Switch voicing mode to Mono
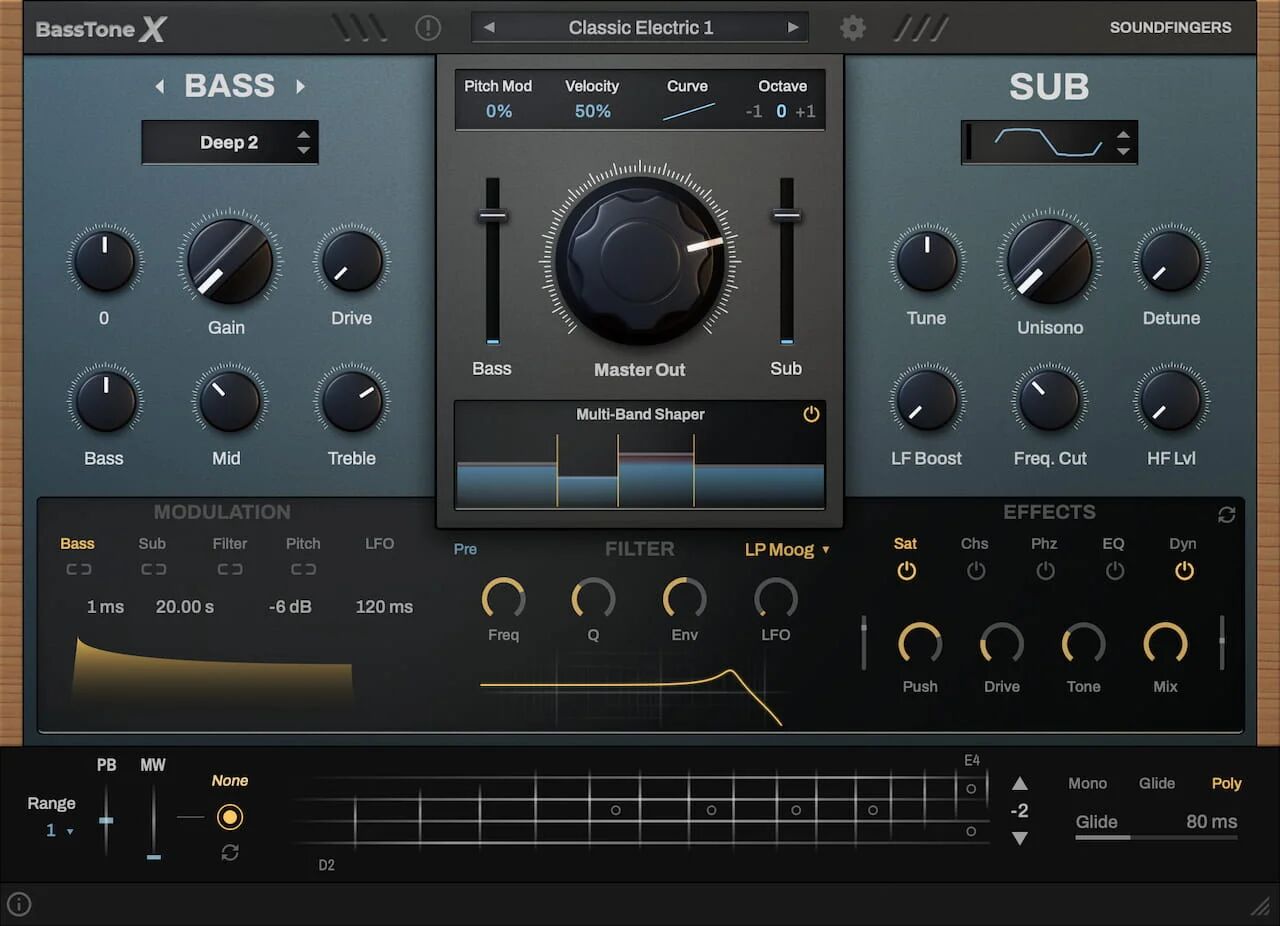This screenshot has height=926, width=1280. click(1087, 783)
